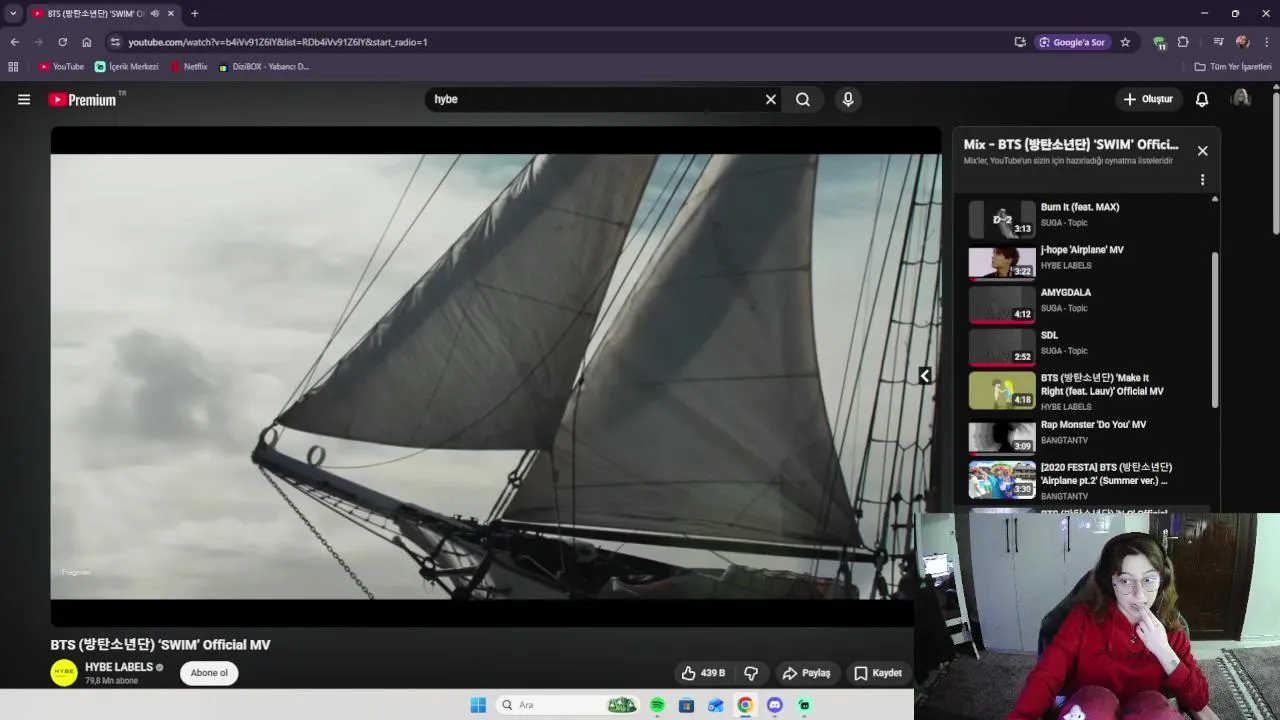Start voice search with the microphone
1280x720 pixels.
[848, 99]
